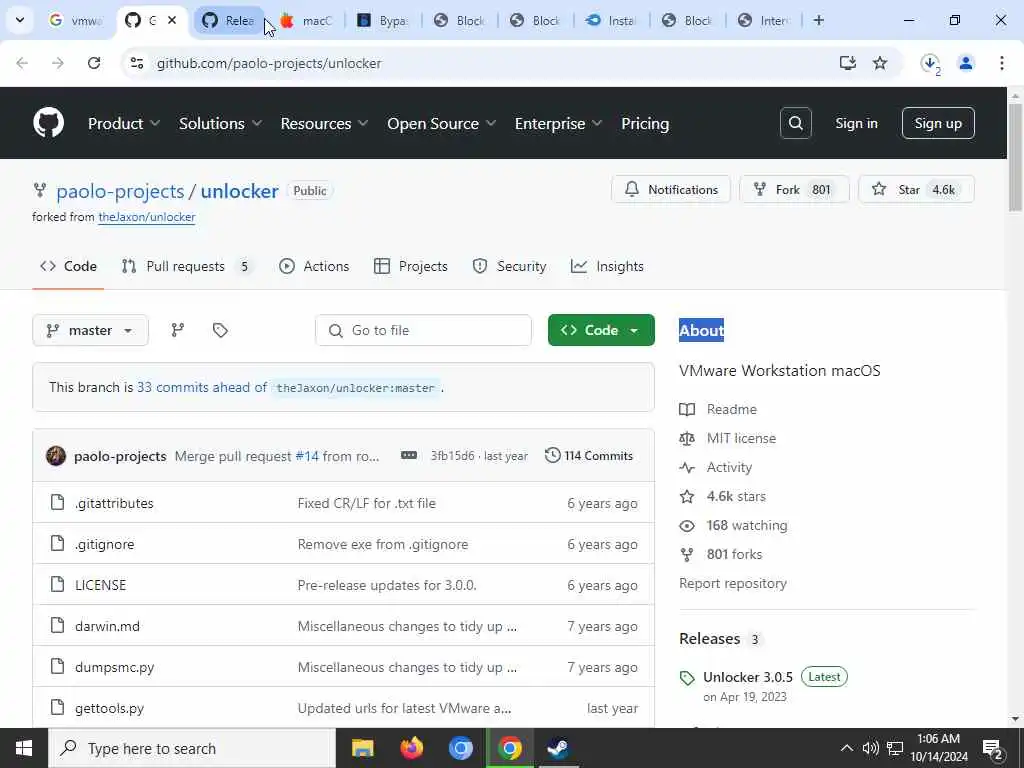Viewport: 1024px width, 768px height.
Task: Open pull request #14 link
Action: tap(307, 456)
